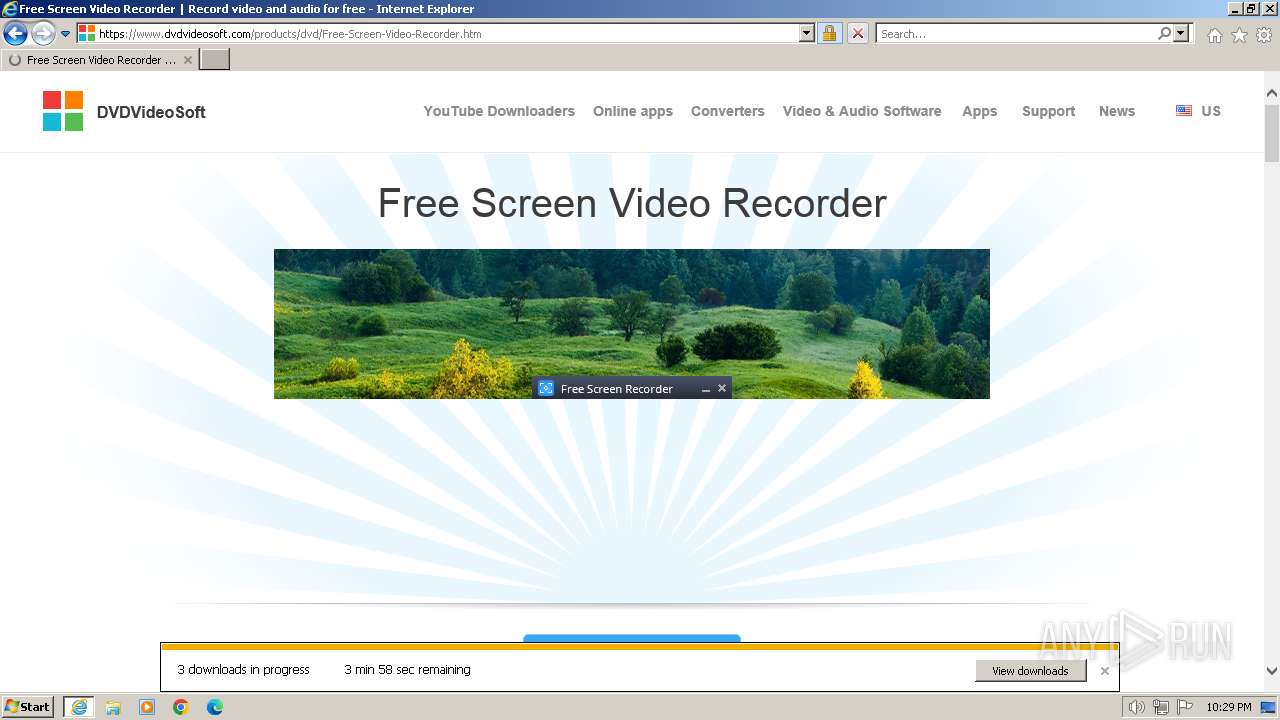Open the search provider dropdown arrow

(x=1182, y=33)
